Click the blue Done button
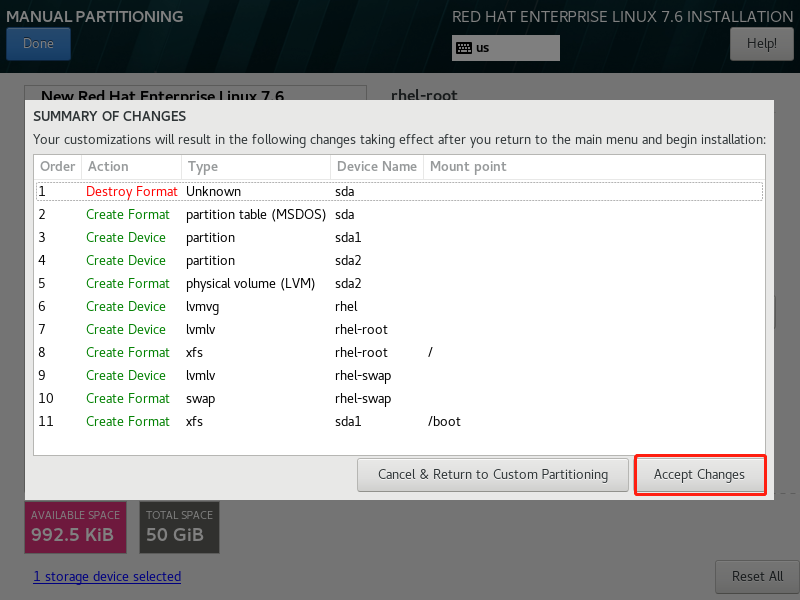The height and width of the screenshot is (600, 800). (x=38, y=44)
